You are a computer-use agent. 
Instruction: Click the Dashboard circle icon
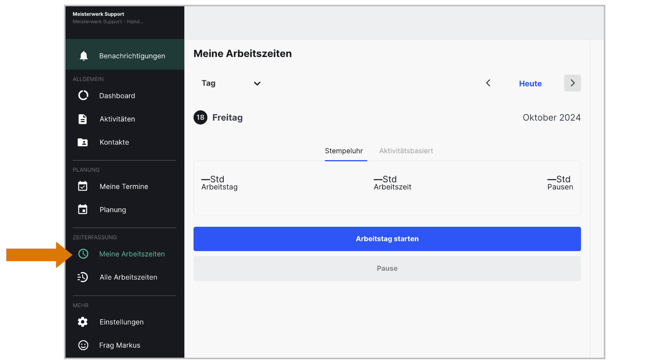click(83, 95)
